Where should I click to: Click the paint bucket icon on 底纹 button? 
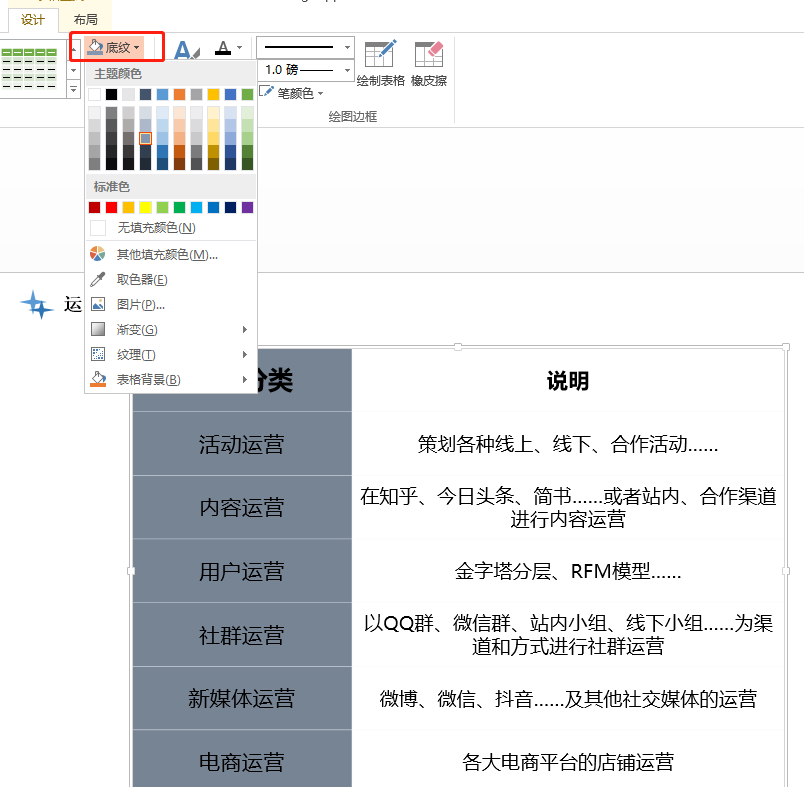coord(95,47)
